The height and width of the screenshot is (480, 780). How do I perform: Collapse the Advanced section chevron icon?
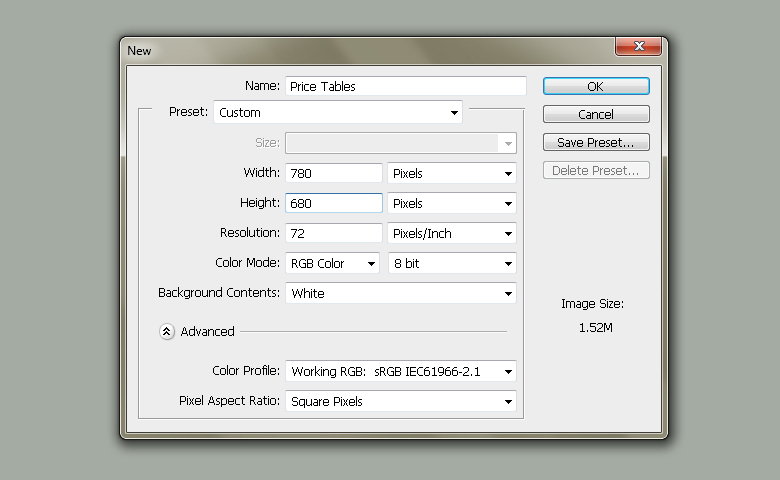167,332
